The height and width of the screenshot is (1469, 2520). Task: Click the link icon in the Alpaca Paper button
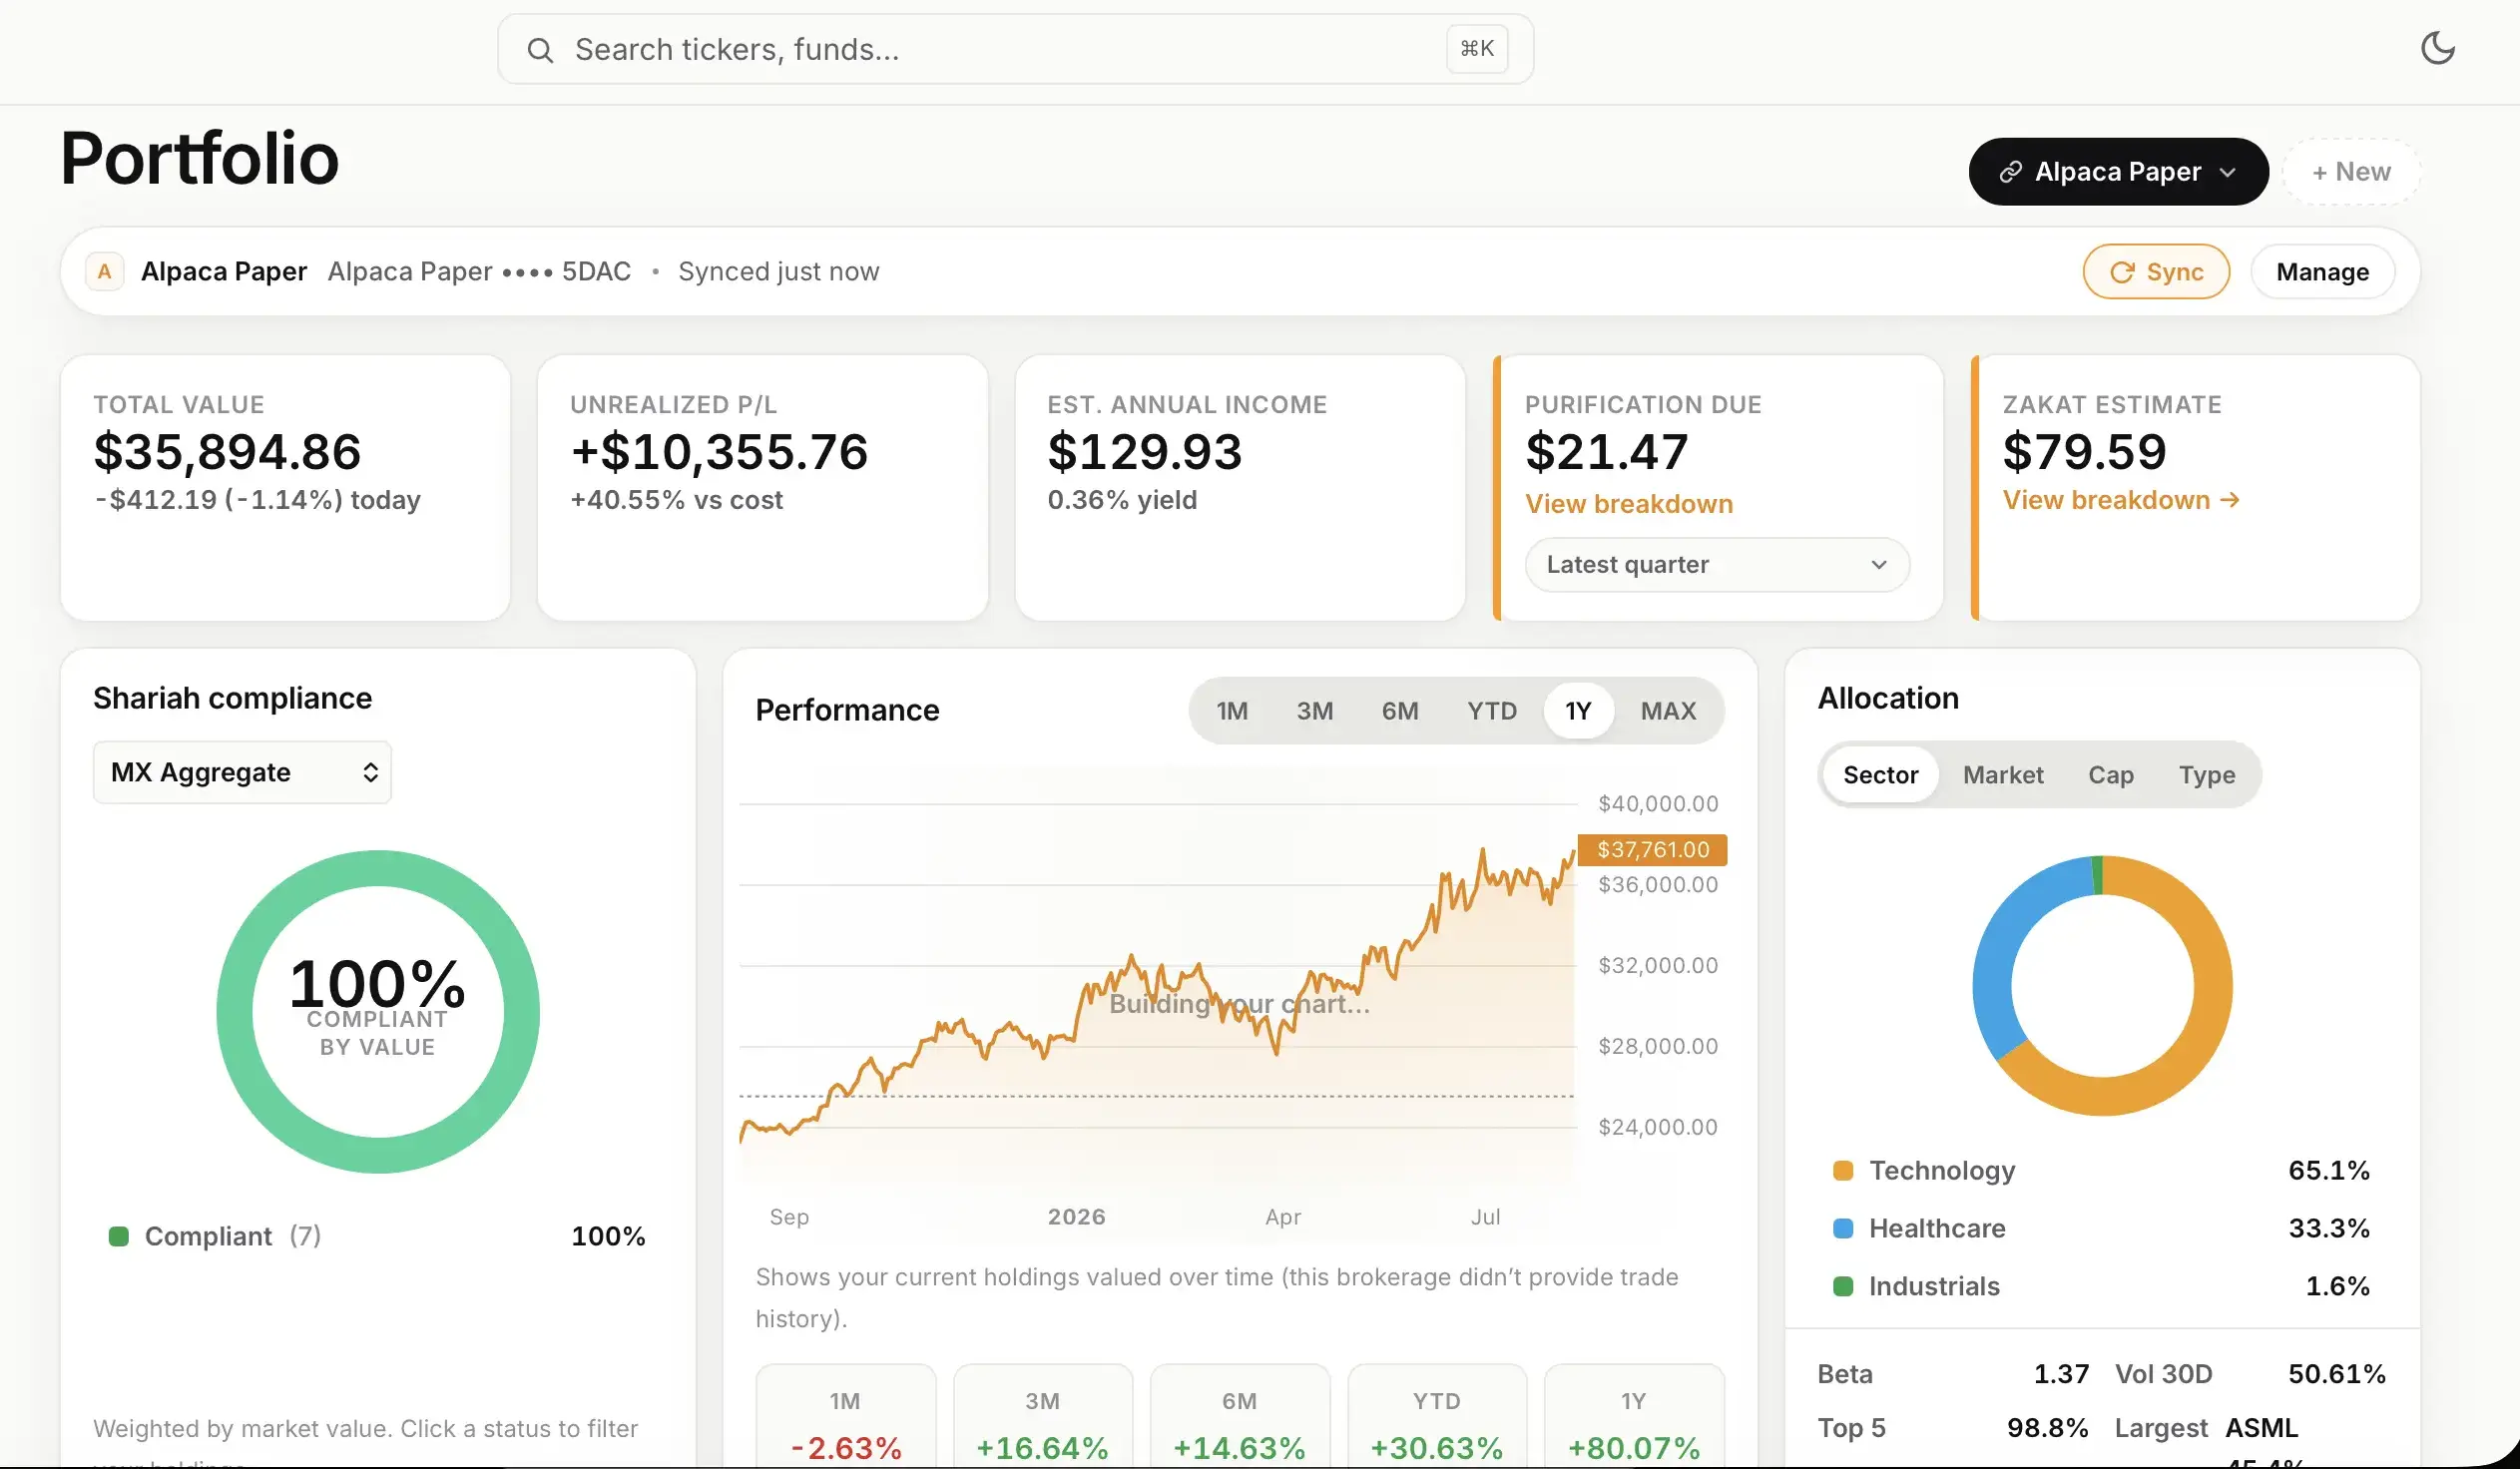tap(2010, 172)
